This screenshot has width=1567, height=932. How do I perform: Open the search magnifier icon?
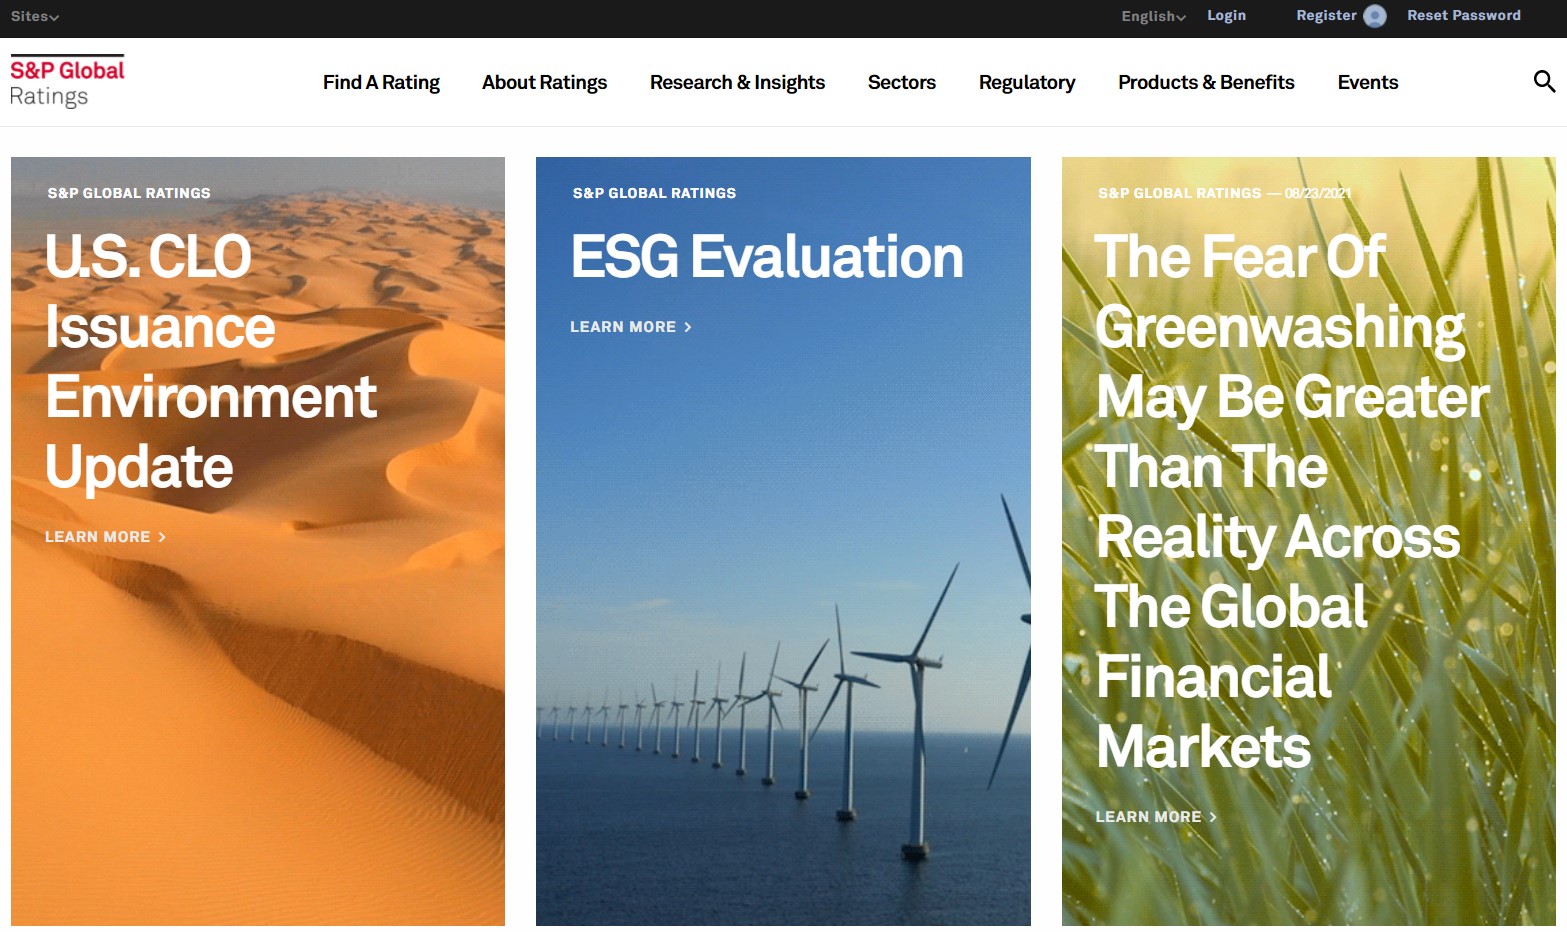click(x=1544, y=81)
